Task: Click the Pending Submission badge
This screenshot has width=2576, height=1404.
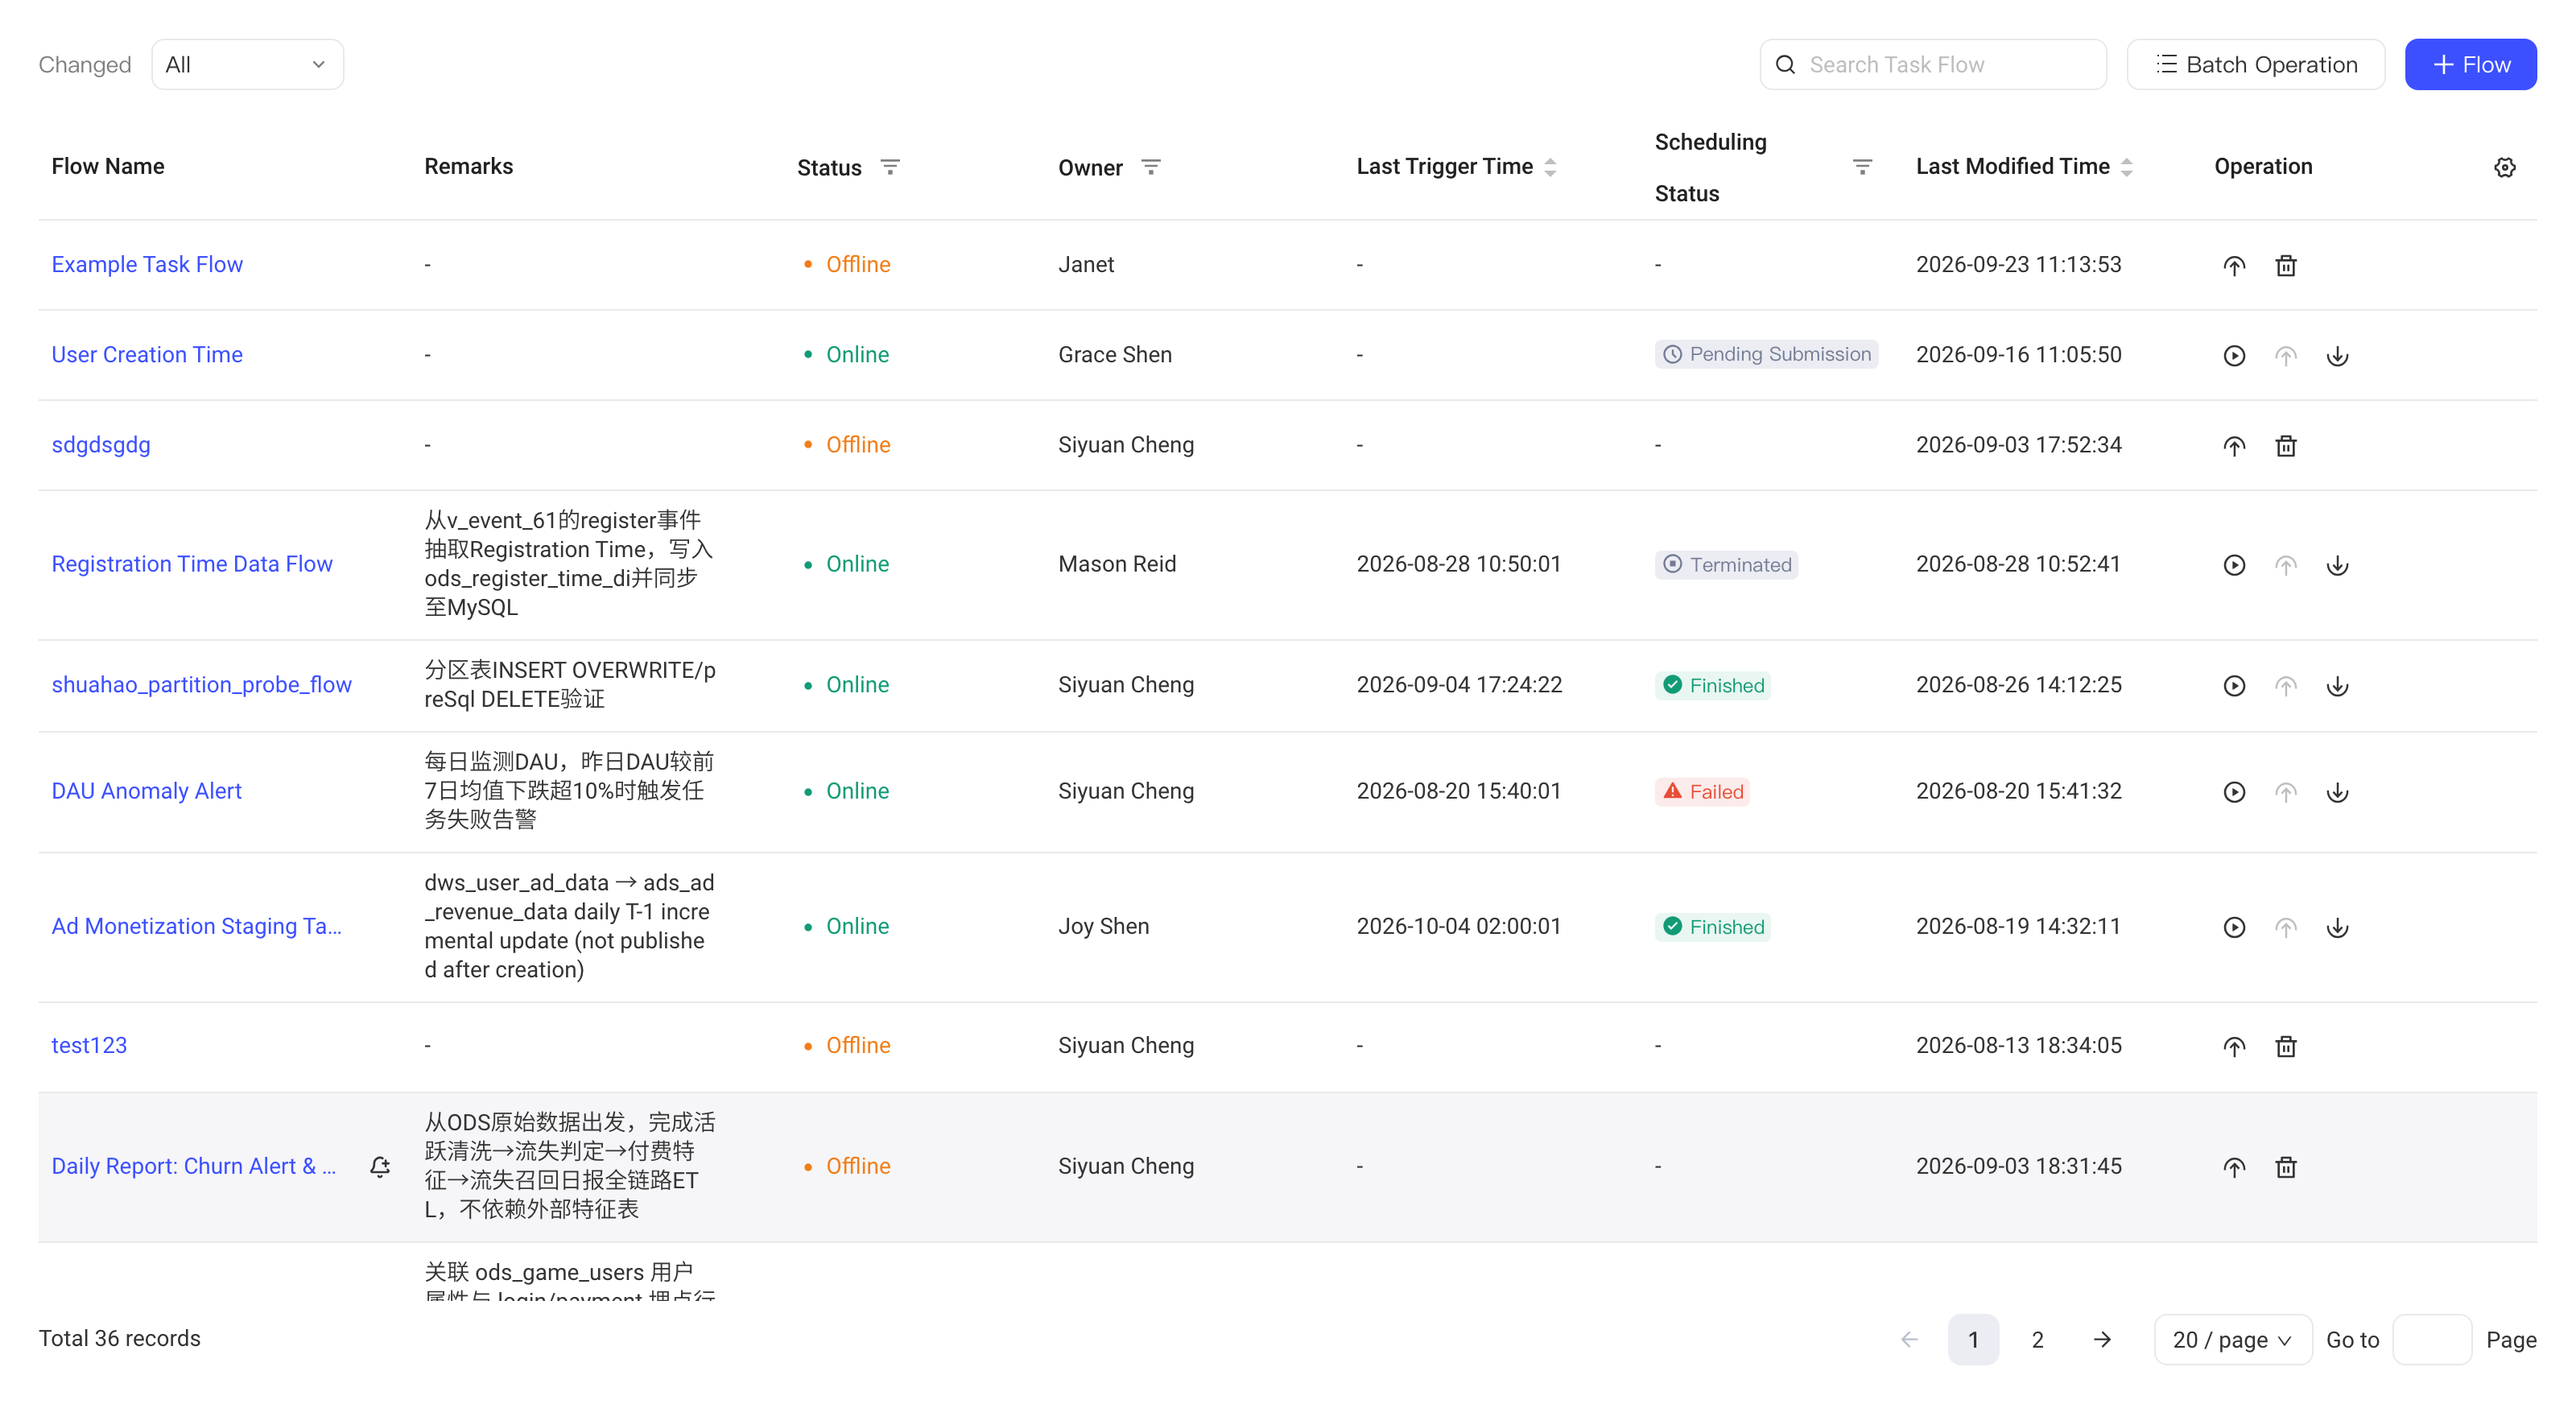Action: coord(1766,354)
